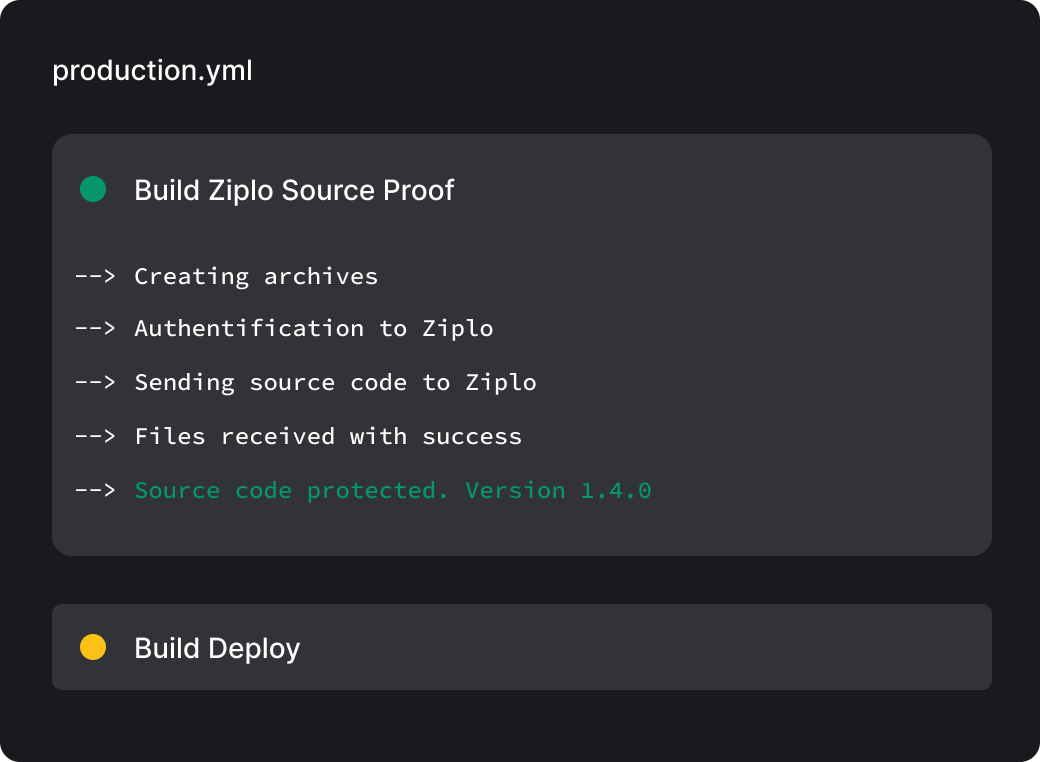Select the 'Sending source code to Ziplo' line
This screenshot has width=1040, height=762.
[x=336, y=383]
